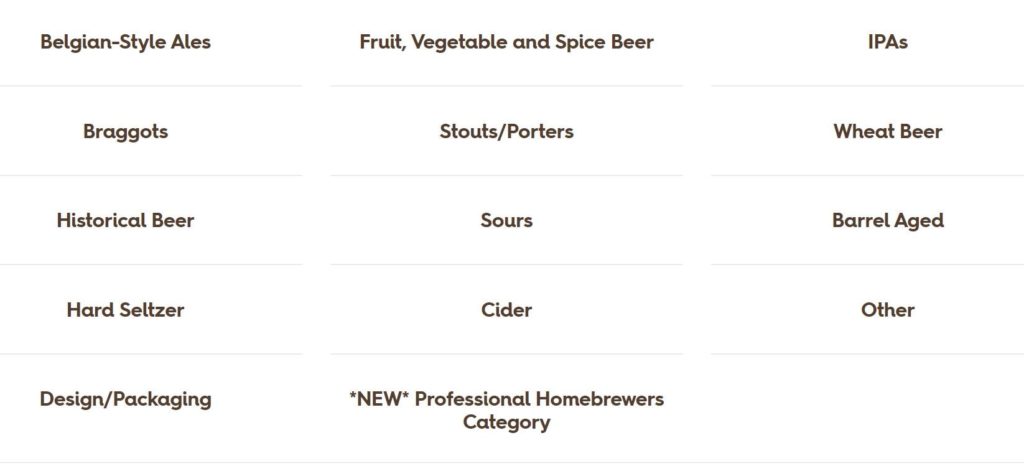
Task: Open the Belgian-Style Ales category
Action: tap(125, 42)
